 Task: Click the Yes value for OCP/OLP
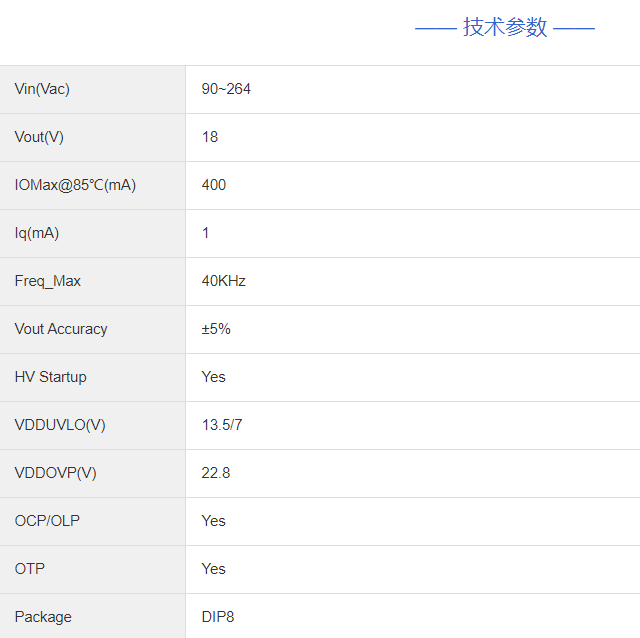[x=213, y=521]
